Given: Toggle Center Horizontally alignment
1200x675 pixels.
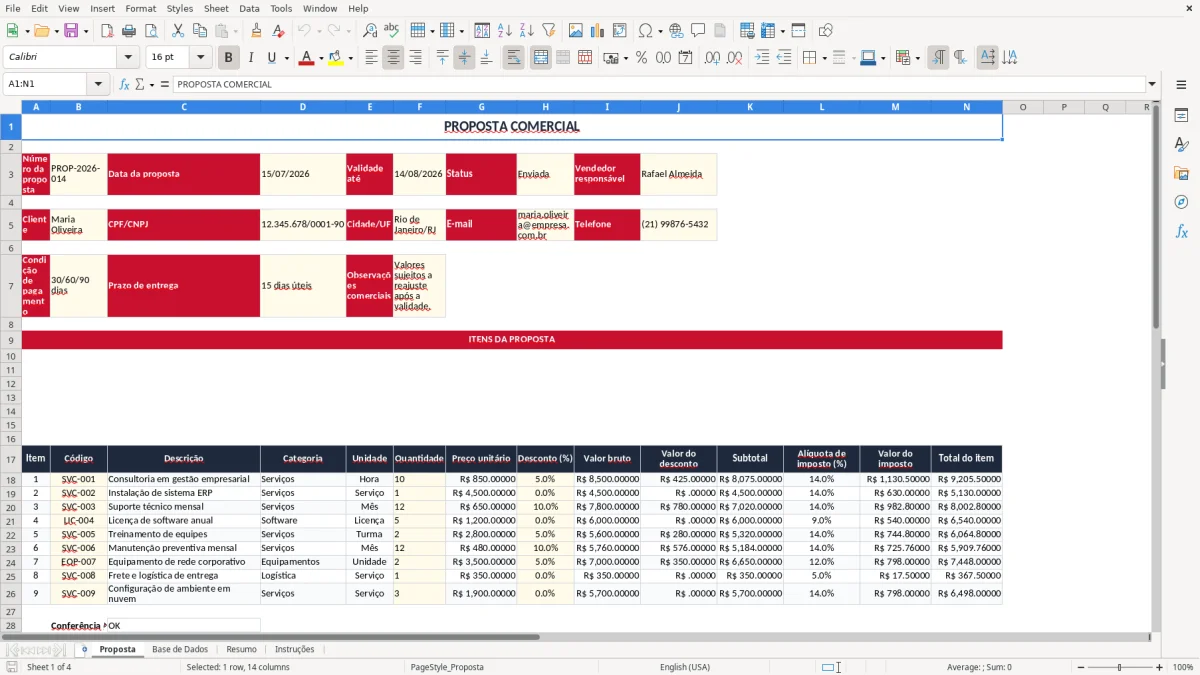Looking at the screenshot, I should [393, 58].
